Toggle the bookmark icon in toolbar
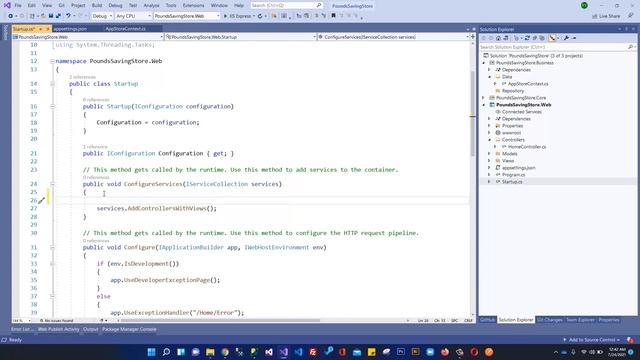The height and width of the screenshot is (360, 640). (x=333, y=16)
